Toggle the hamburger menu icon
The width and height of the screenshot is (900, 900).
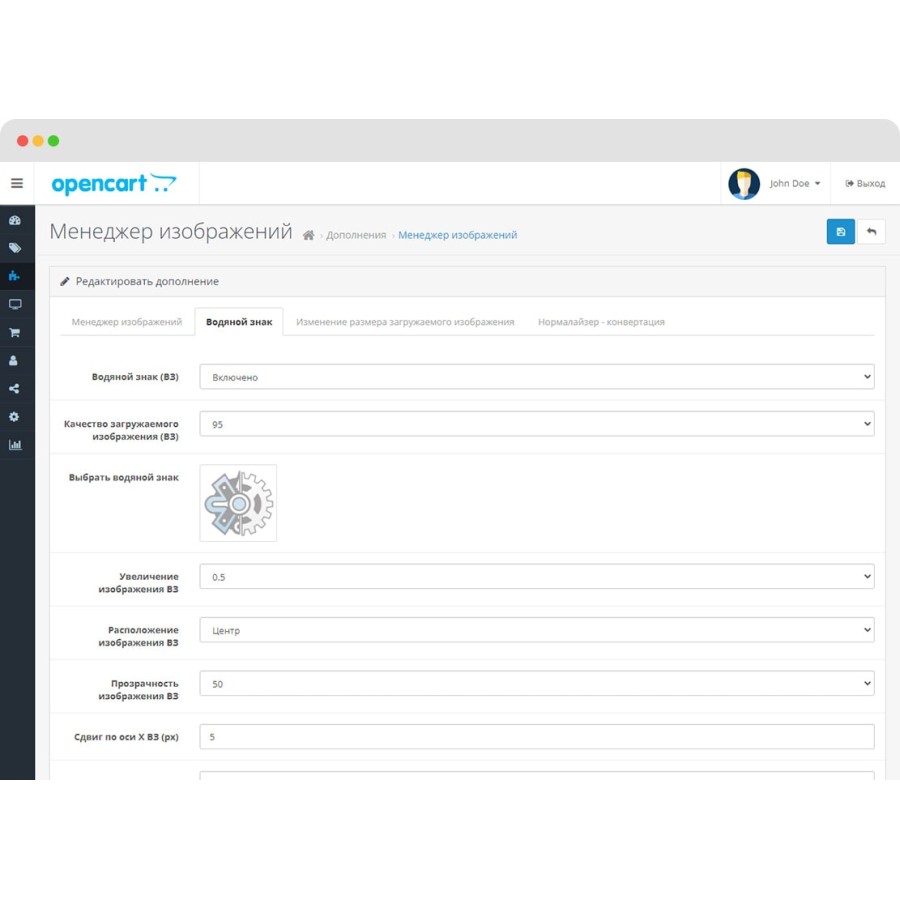pyautogui.click(x=17, y=183)
